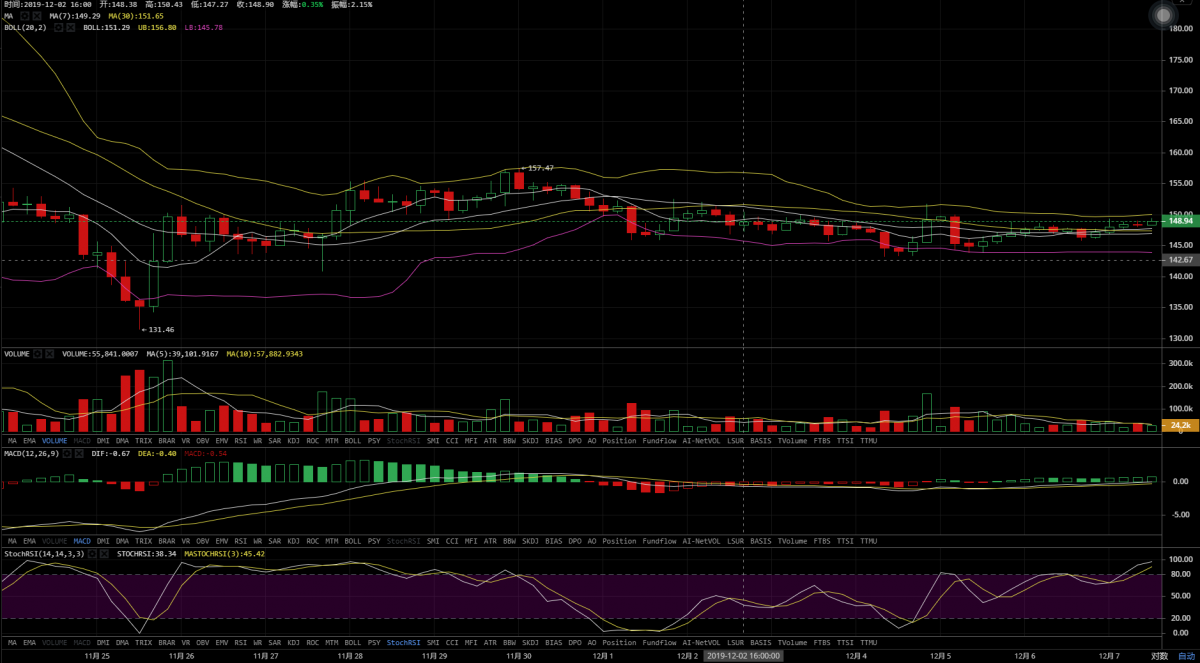Open settings for the MA indicator
Image resolution: width=1200 pixels, height=663 pixels.
(x=25, y=16)
